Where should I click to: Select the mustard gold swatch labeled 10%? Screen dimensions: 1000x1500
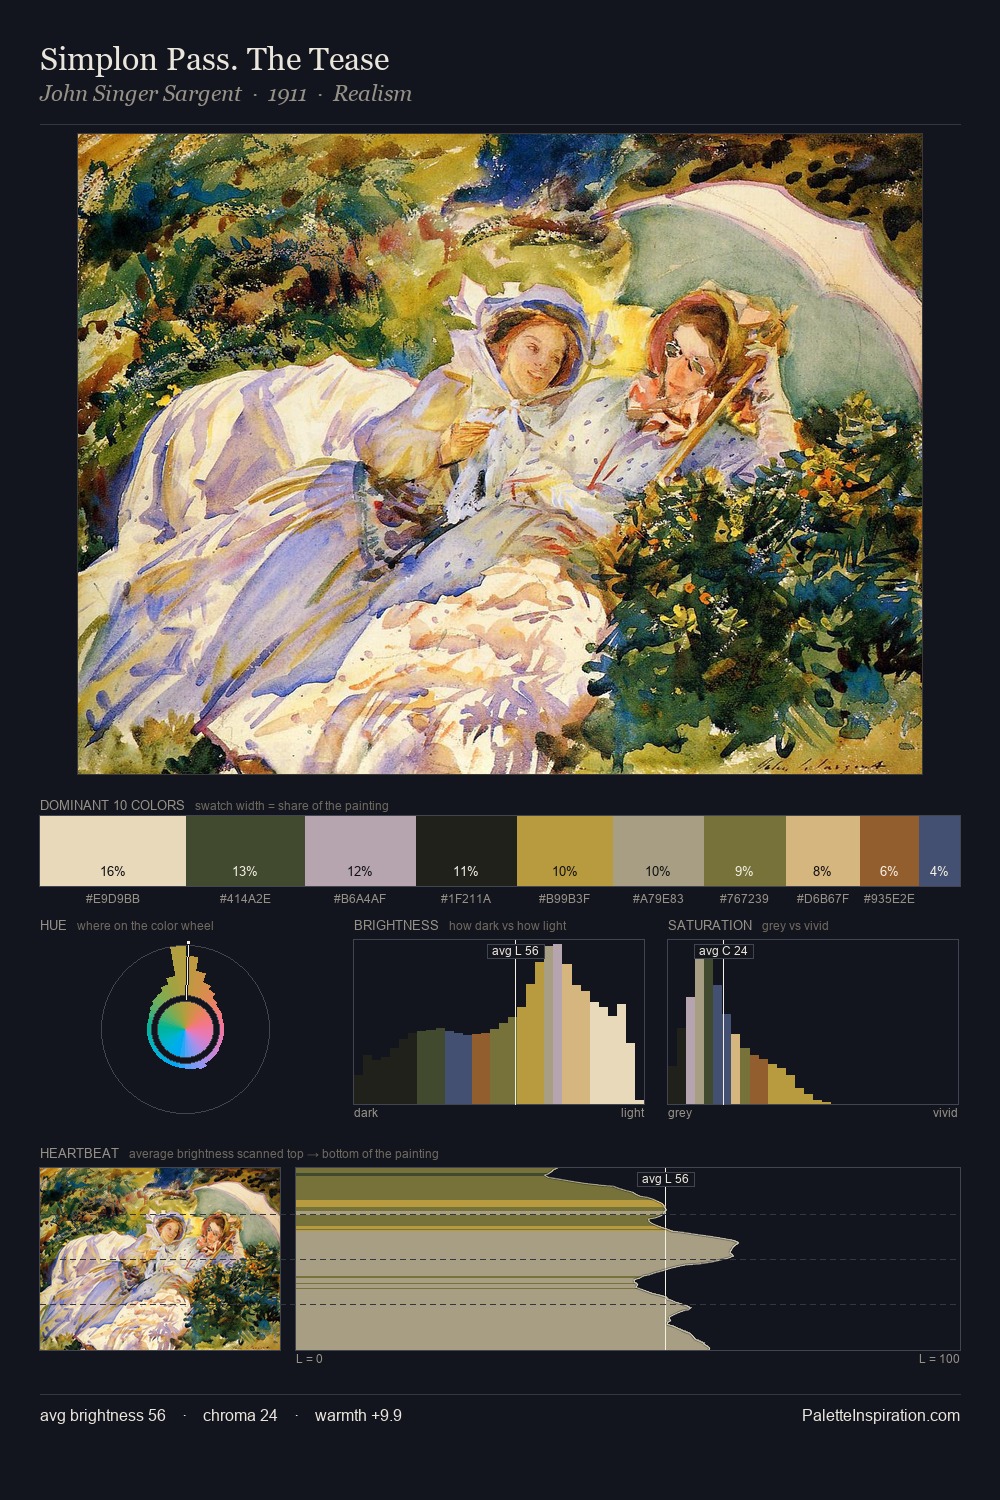[565, 851]
